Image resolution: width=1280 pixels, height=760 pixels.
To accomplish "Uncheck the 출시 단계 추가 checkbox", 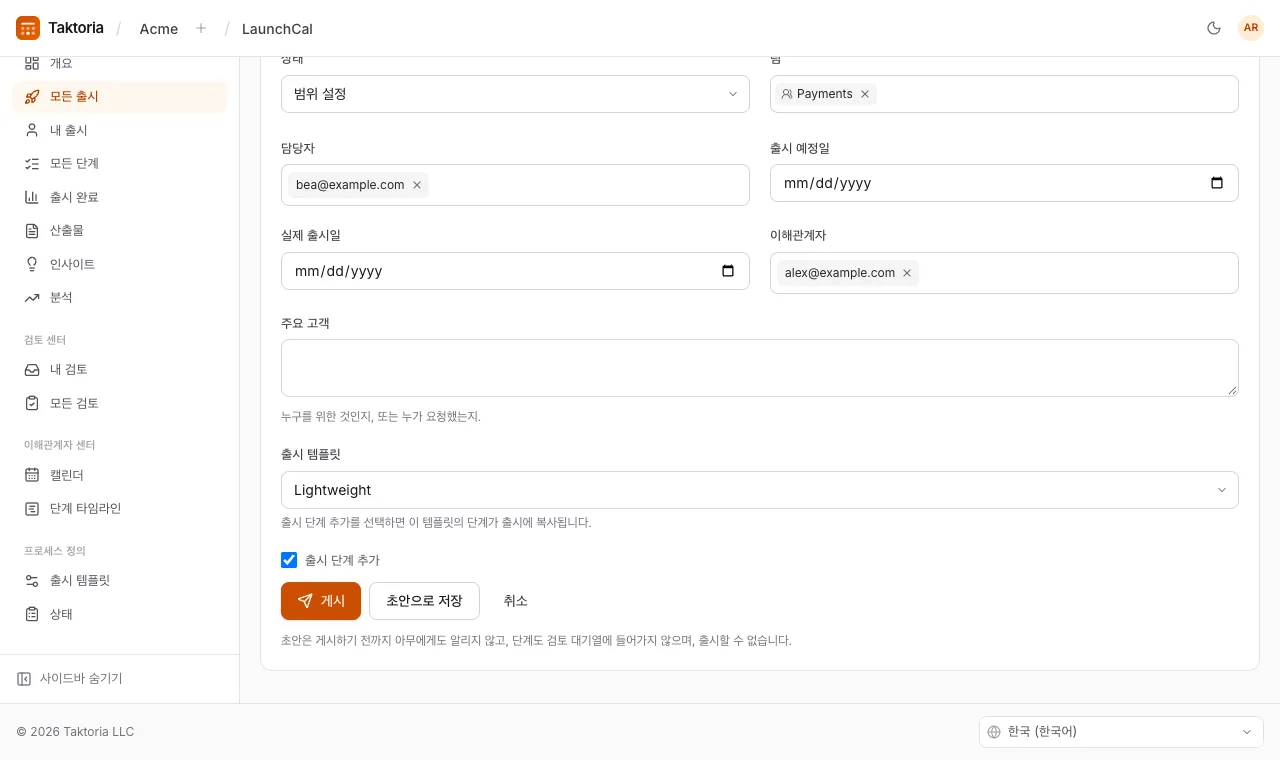I will [x=289, y=560].
